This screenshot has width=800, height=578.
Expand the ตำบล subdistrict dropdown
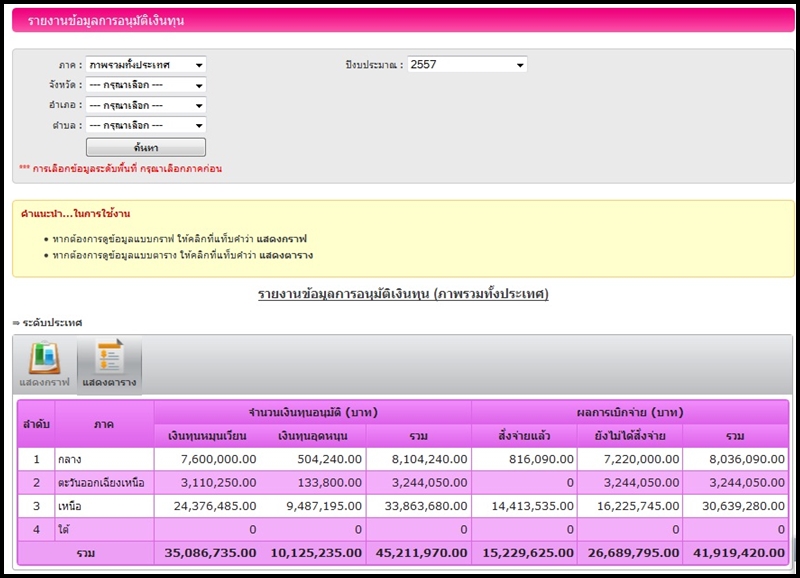tap(145, 125)
